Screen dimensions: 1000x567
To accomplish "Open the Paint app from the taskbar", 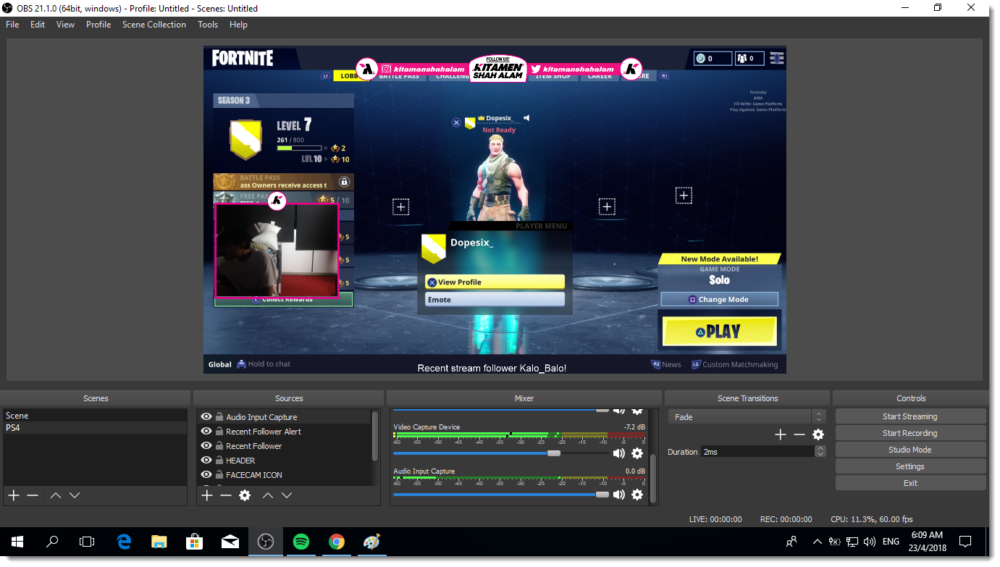I will [372, 542].
